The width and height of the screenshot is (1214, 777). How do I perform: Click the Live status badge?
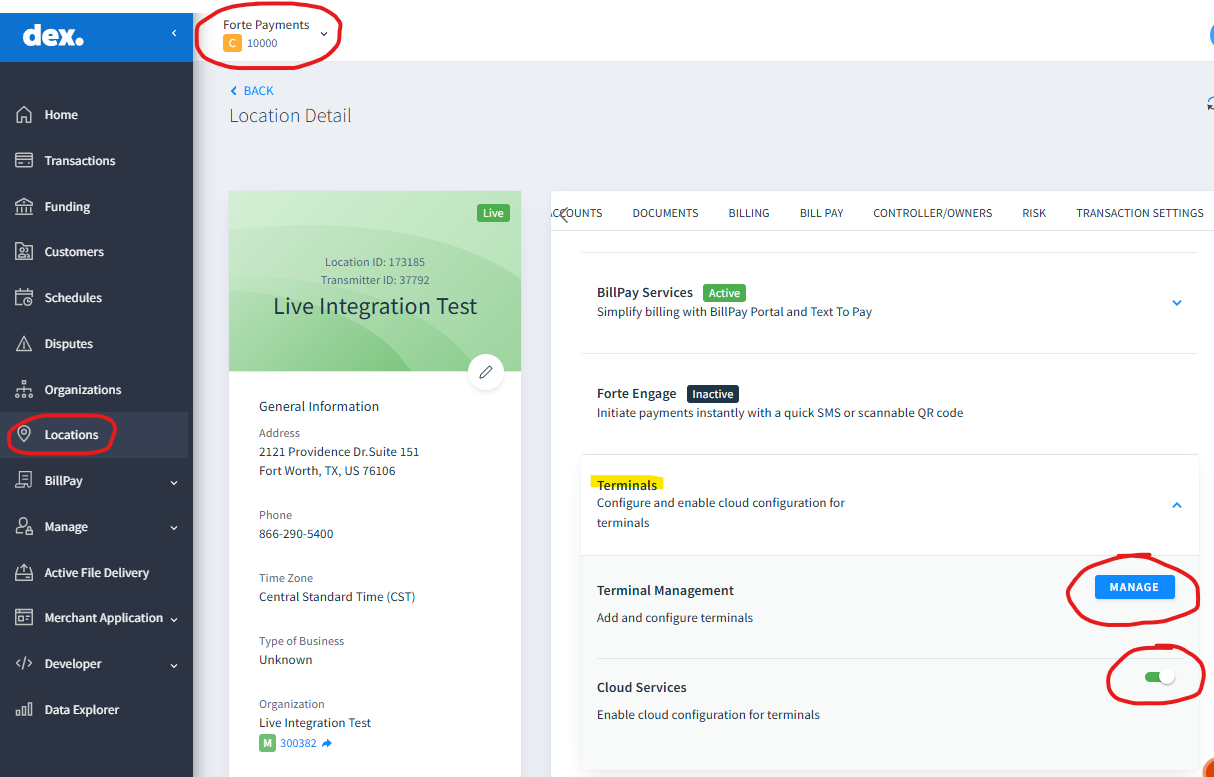click(493, 213)
